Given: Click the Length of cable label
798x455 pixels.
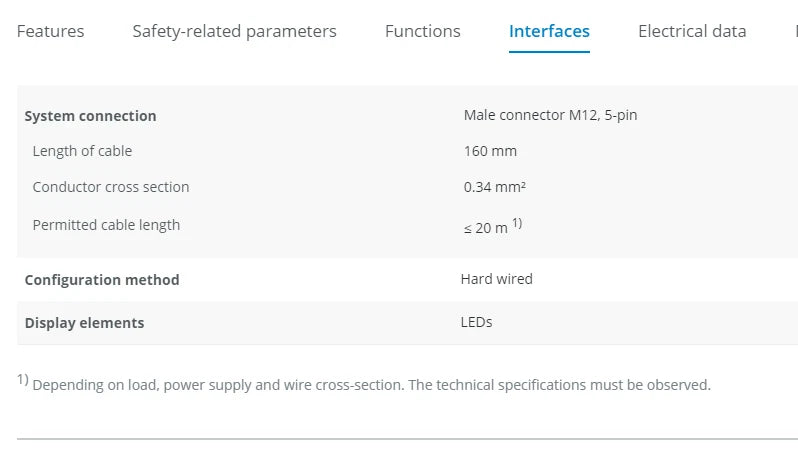Looking at the screenshot, I should 82,151.
